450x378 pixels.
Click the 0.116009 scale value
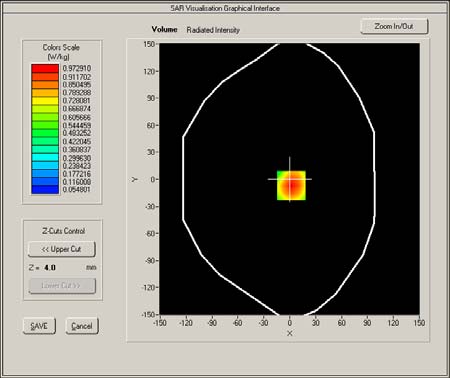[77, 182]
